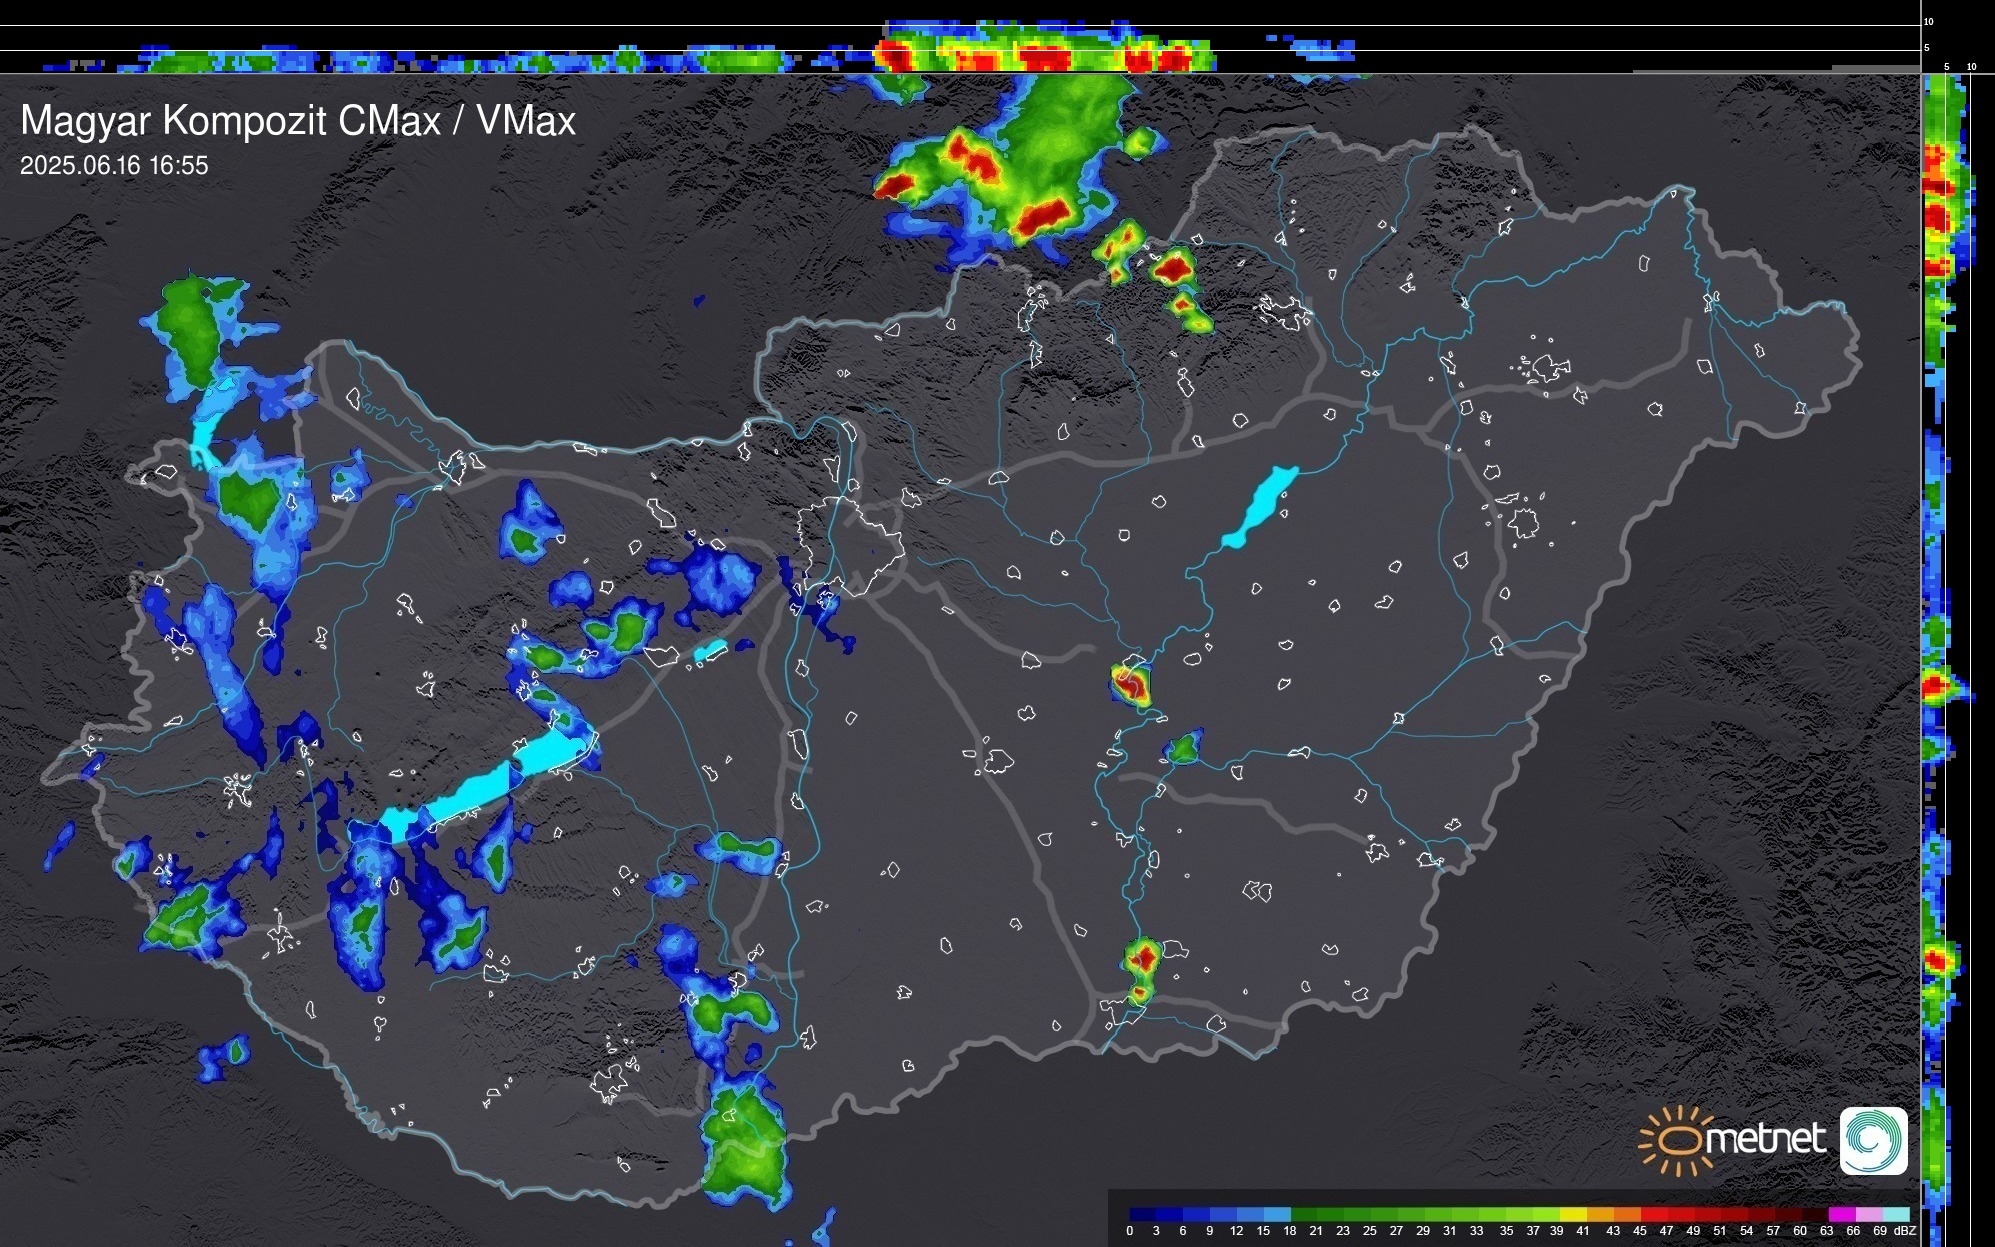Click the 'dBZ' unit label
The image size is (1995, 1247).
[1905, 1231]
